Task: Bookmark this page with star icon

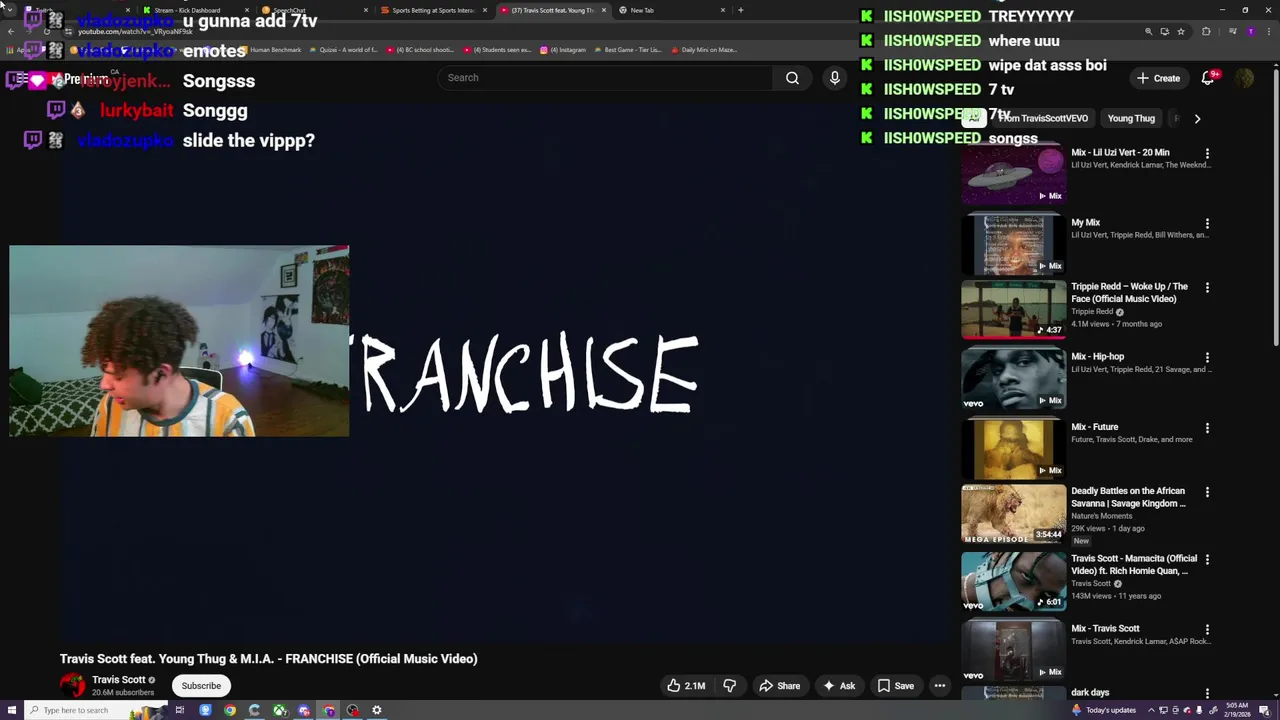Action: pyautogui.click(x=1181, y=32)
